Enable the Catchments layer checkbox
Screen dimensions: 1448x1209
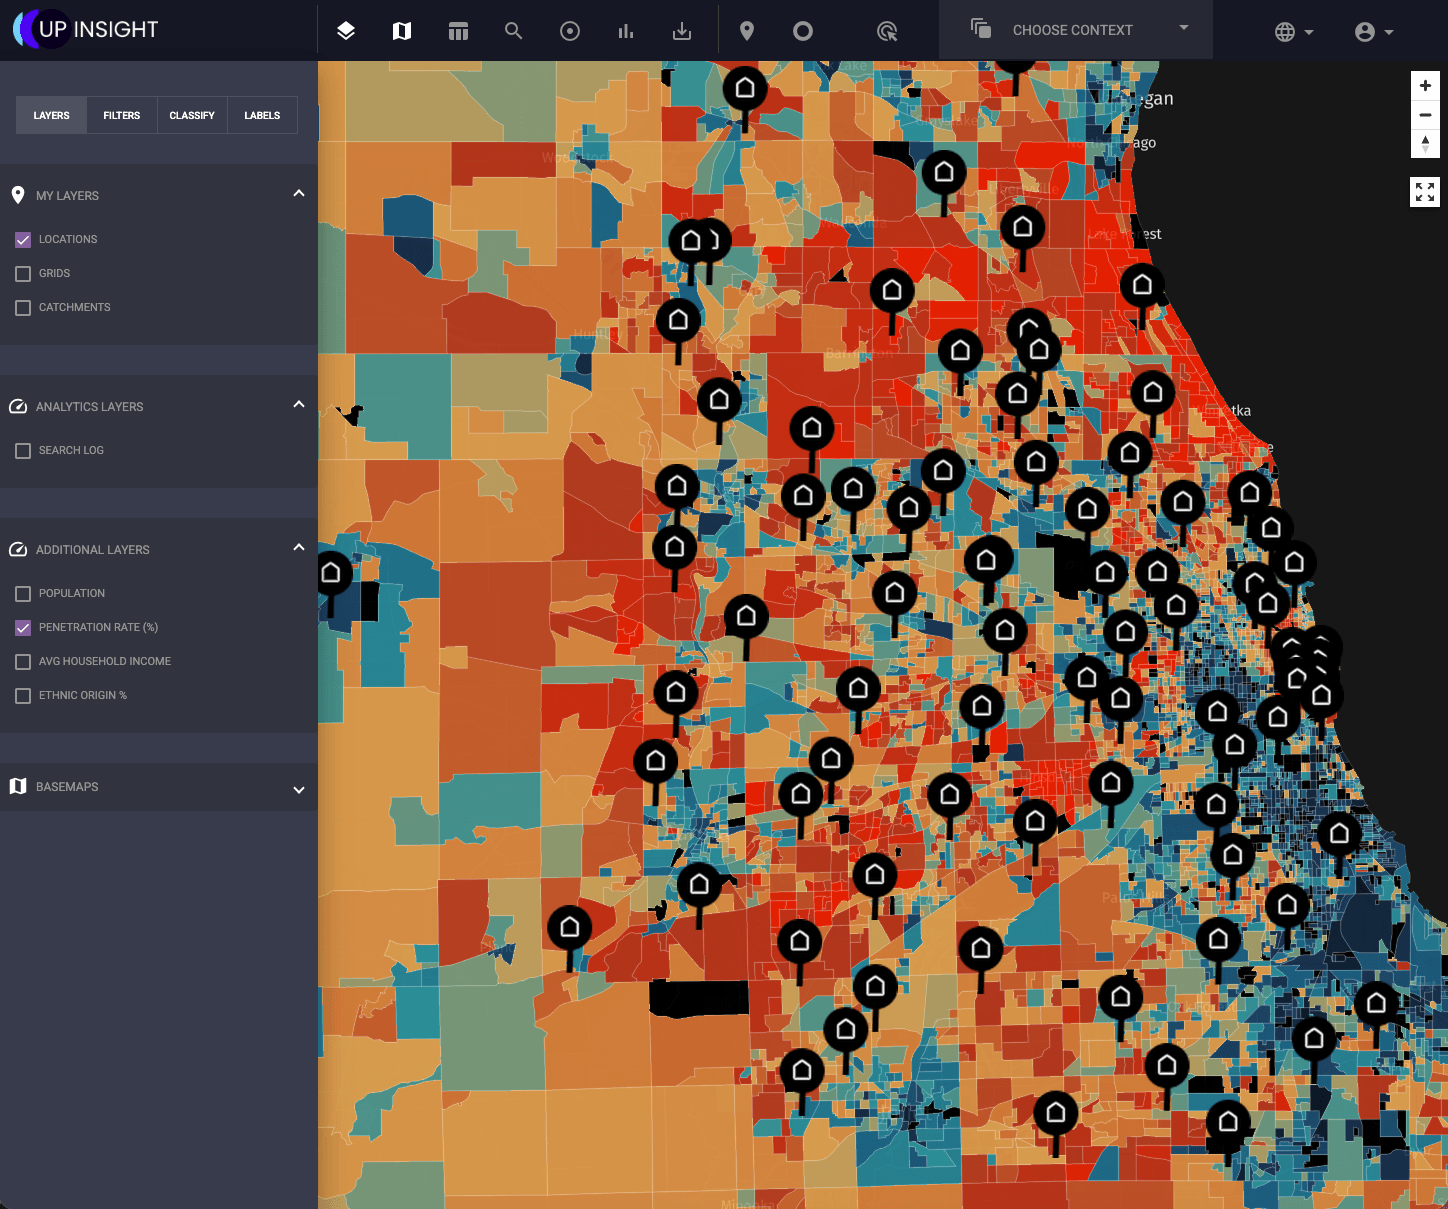[x=23, y=308]
